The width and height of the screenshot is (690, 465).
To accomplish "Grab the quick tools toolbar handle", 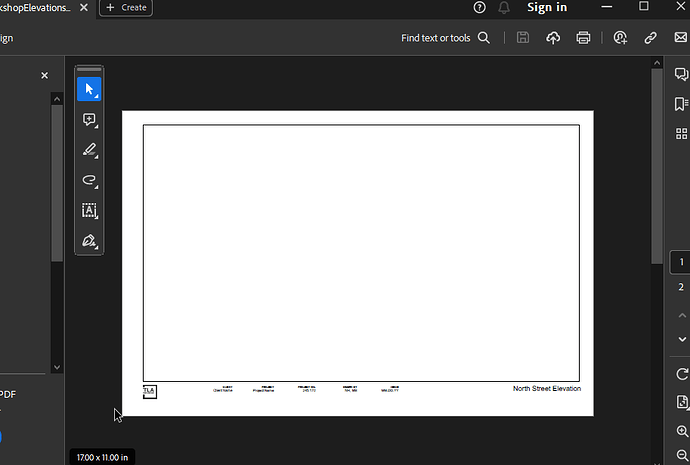I will tap(89, 69).
